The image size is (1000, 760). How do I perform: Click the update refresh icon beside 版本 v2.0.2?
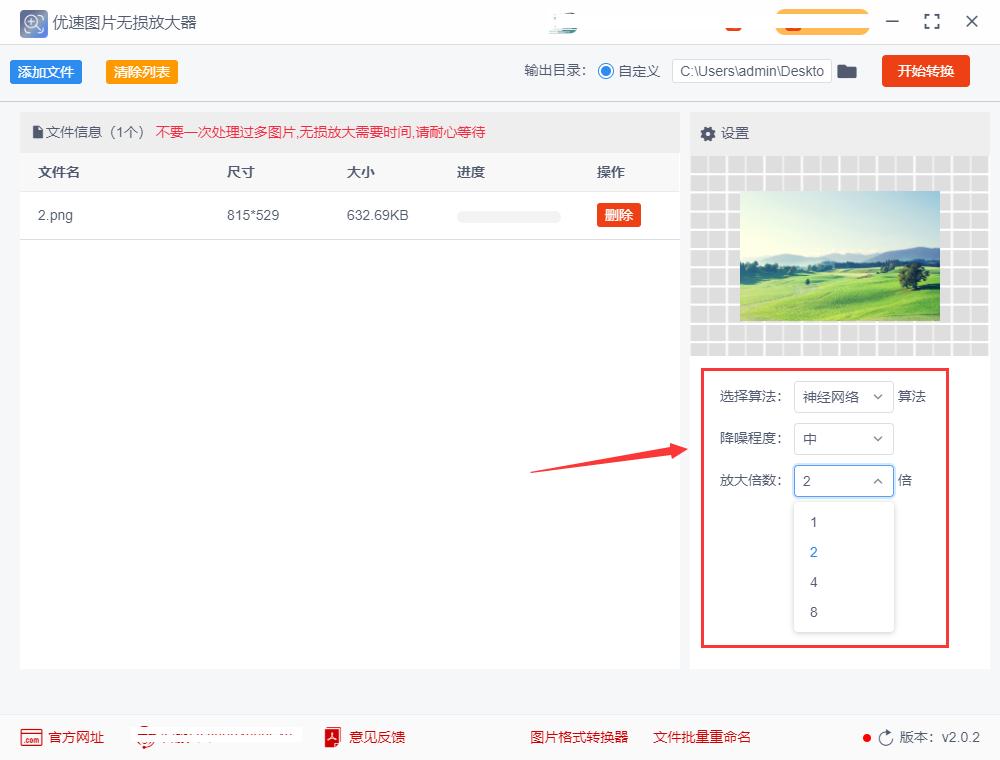pos(886,737)
